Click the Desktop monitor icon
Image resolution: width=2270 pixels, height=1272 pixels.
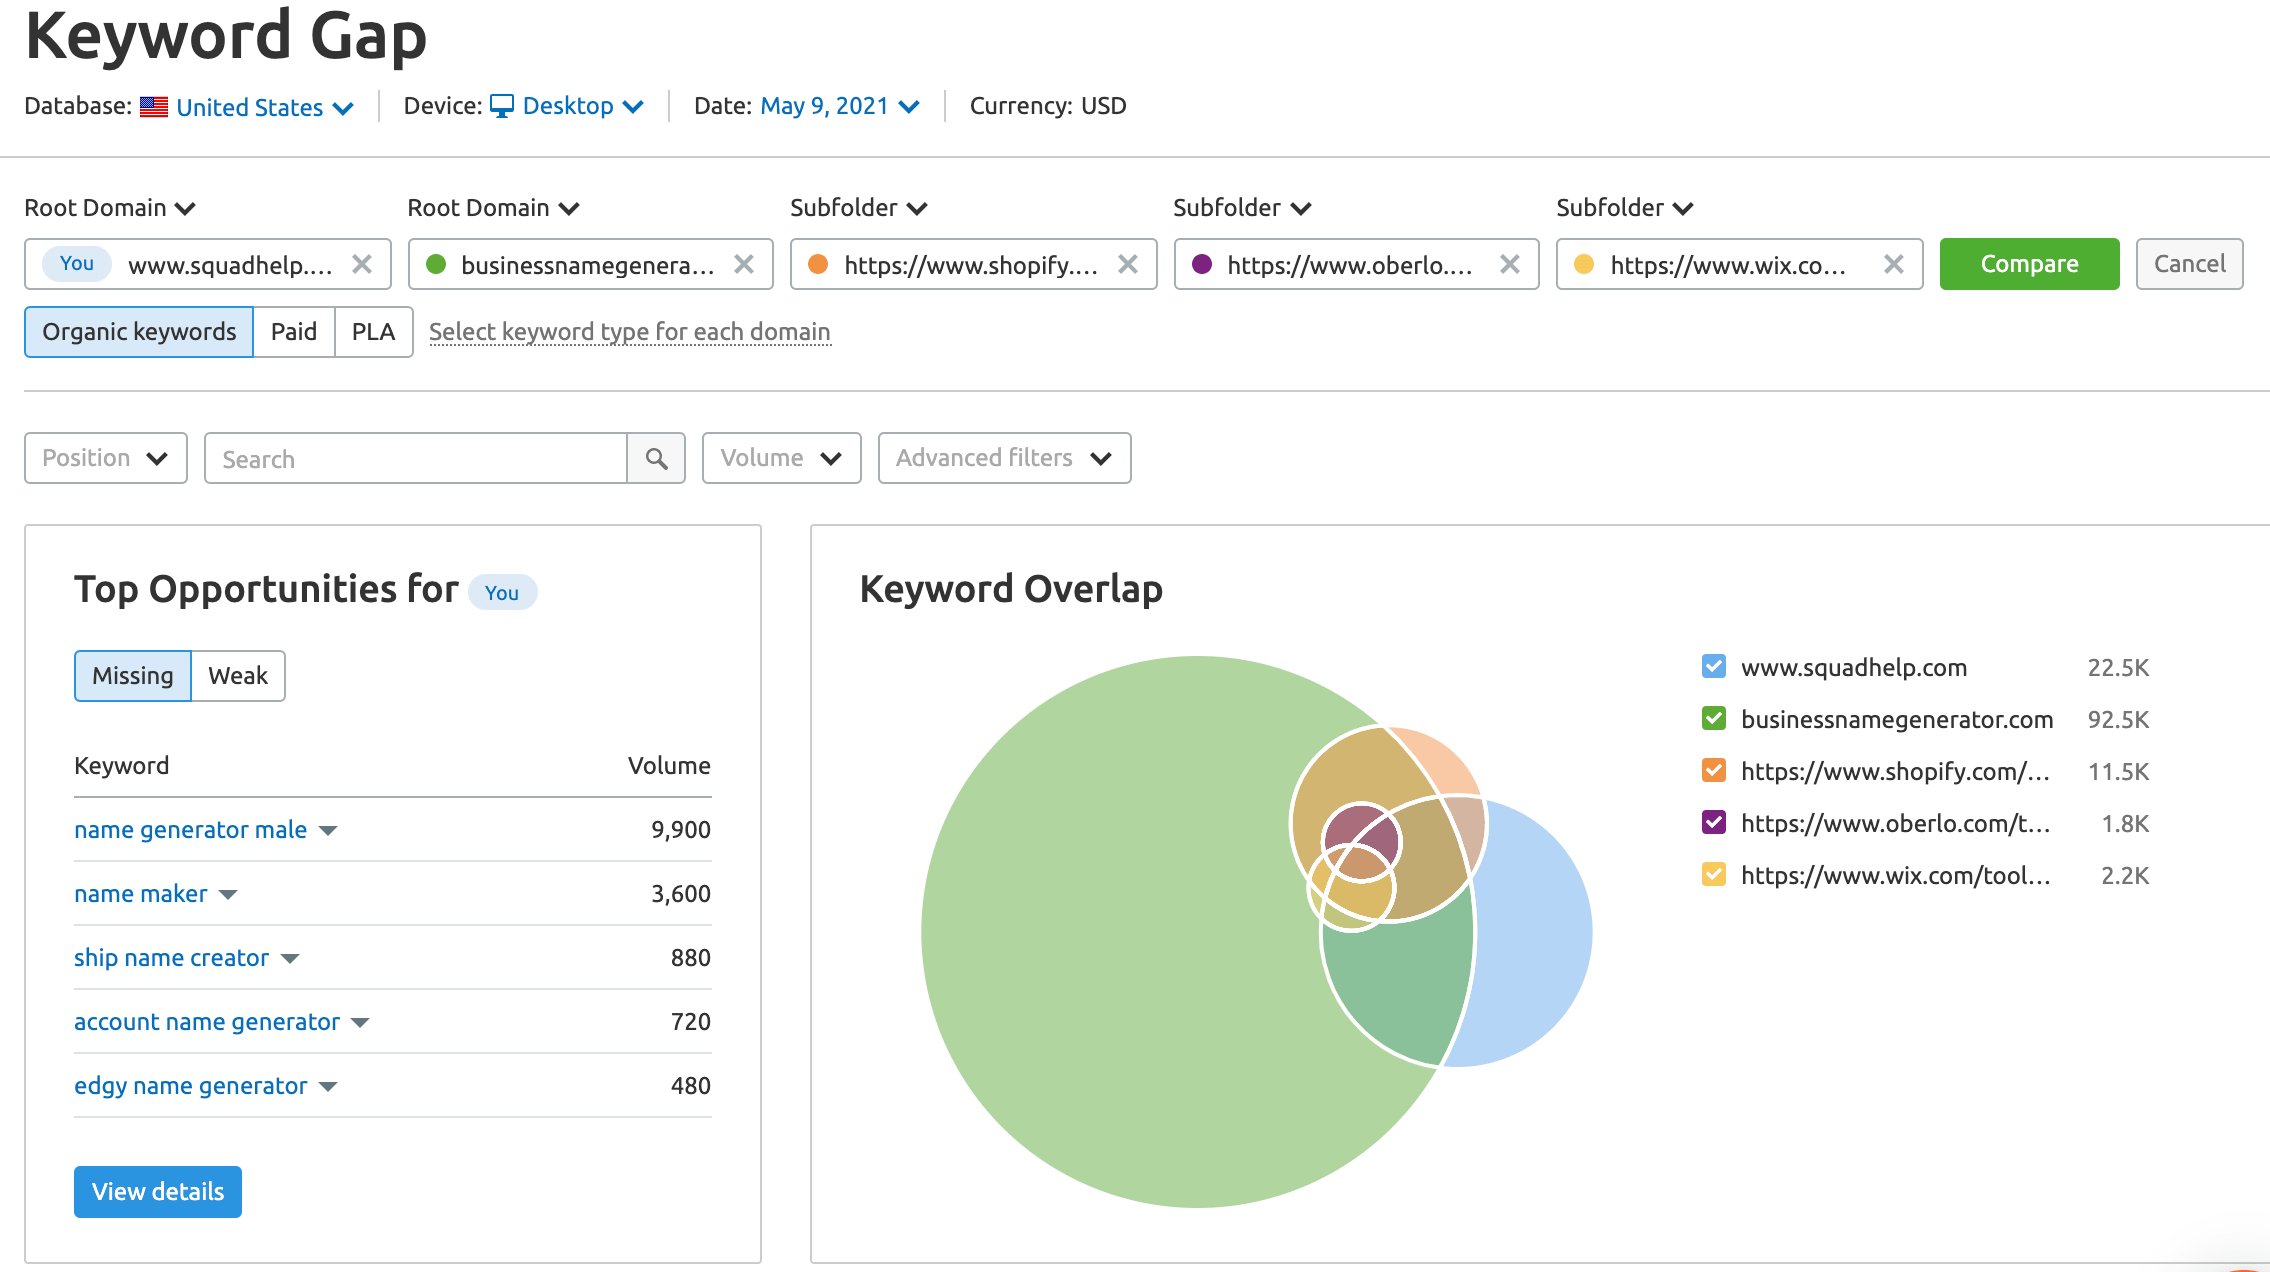click(502, 106)
